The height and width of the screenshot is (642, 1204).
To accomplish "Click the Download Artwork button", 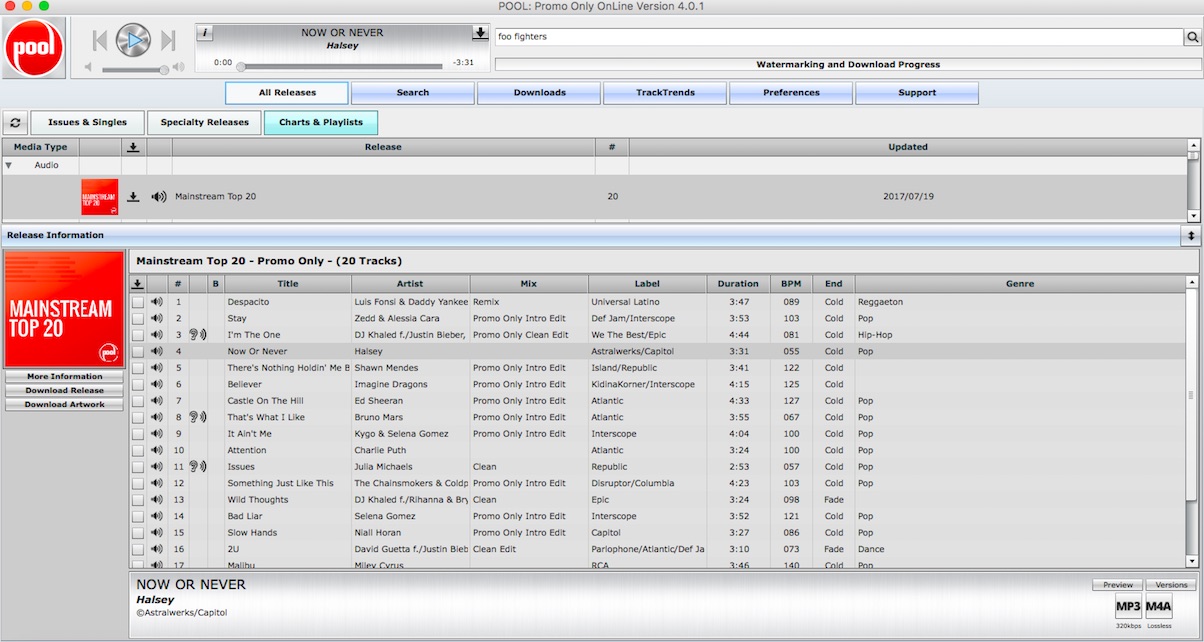I will click(x=64, y=405).
